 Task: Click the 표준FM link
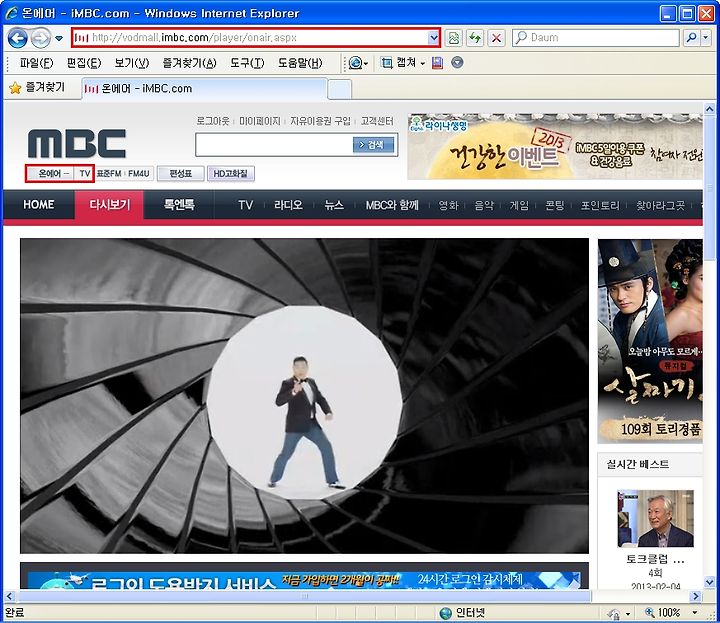pyautogui.click(x=109, y=174)
